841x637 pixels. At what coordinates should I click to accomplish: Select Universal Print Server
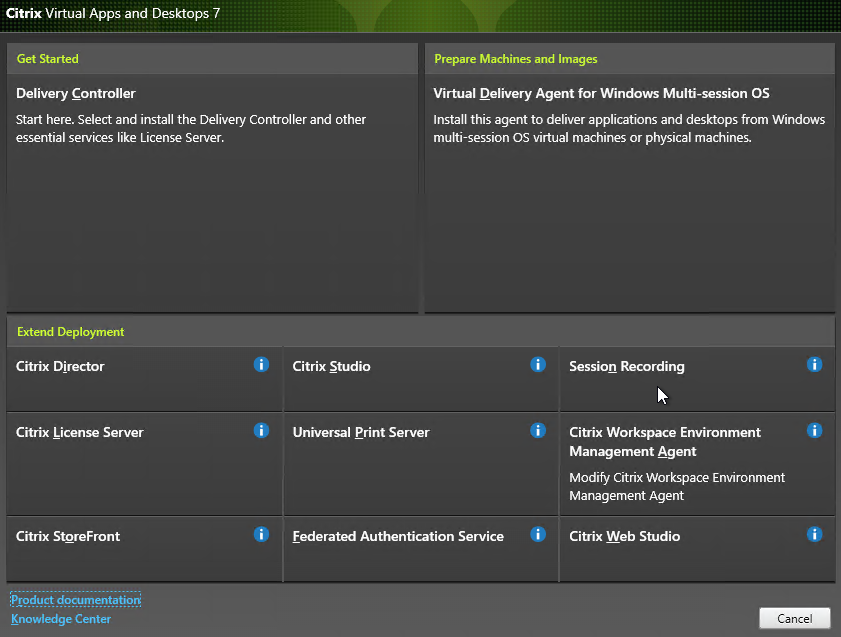coord(361,432)
